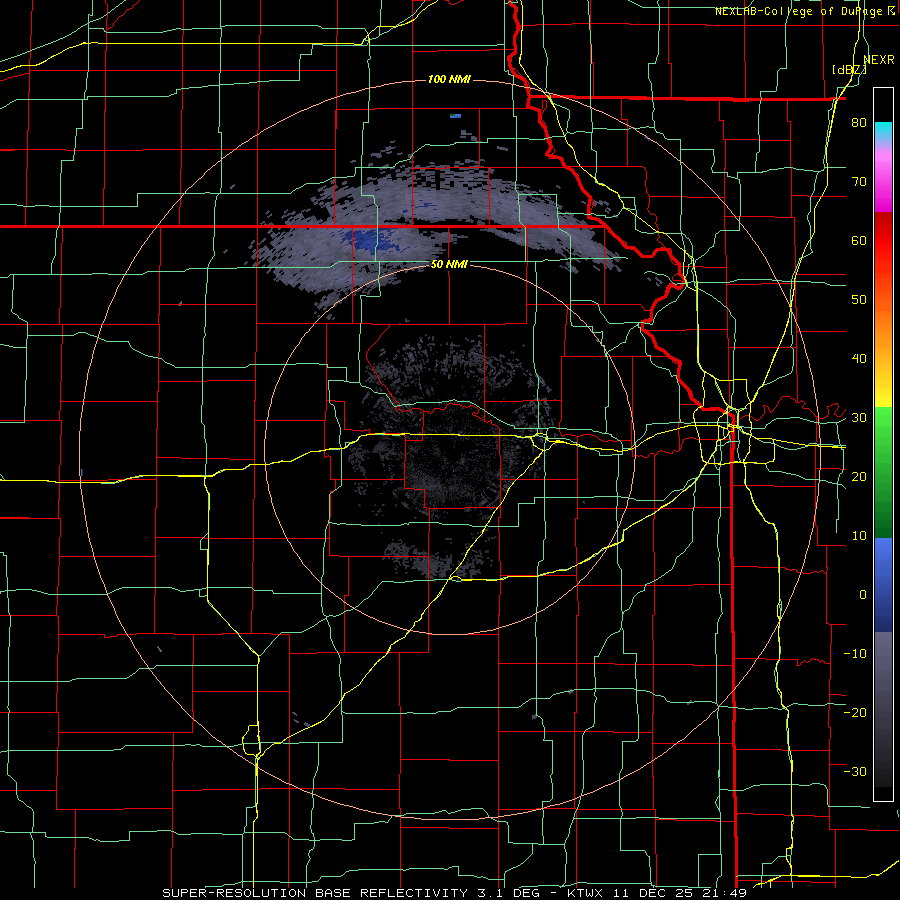The width and height of the screenshot is (900, 900).
Task: Click the 50 value on the dBZ scale
Action: tap(859, 300)
